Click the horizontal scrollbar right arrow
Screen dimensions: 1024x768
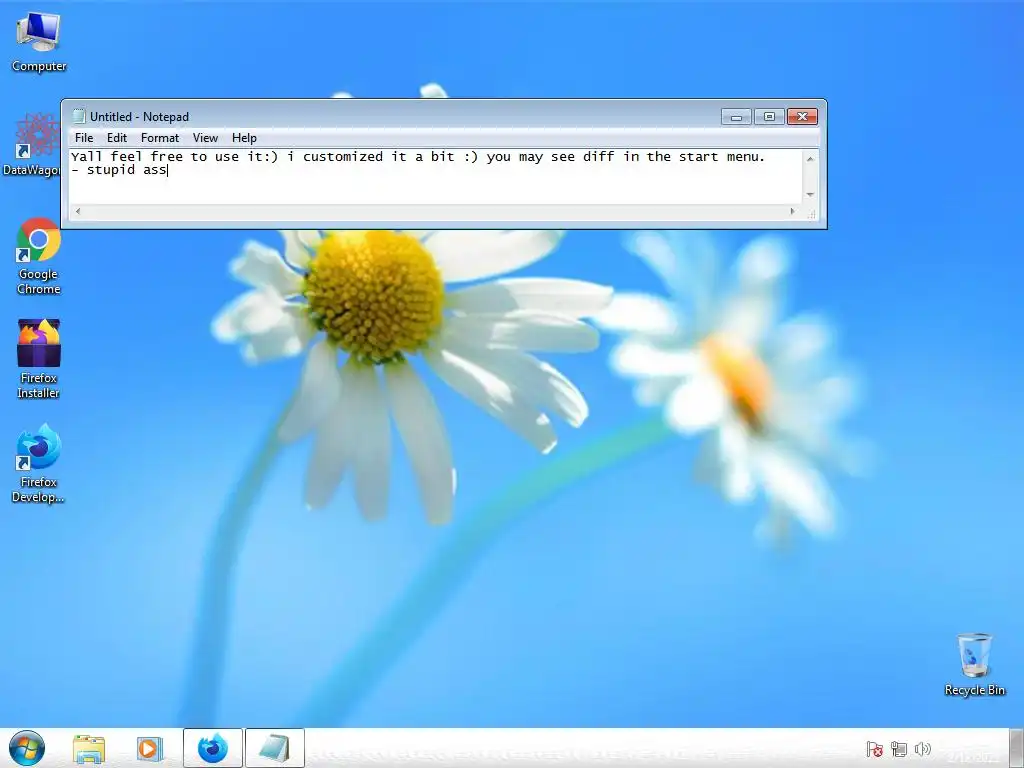click(x=792, y=211)
